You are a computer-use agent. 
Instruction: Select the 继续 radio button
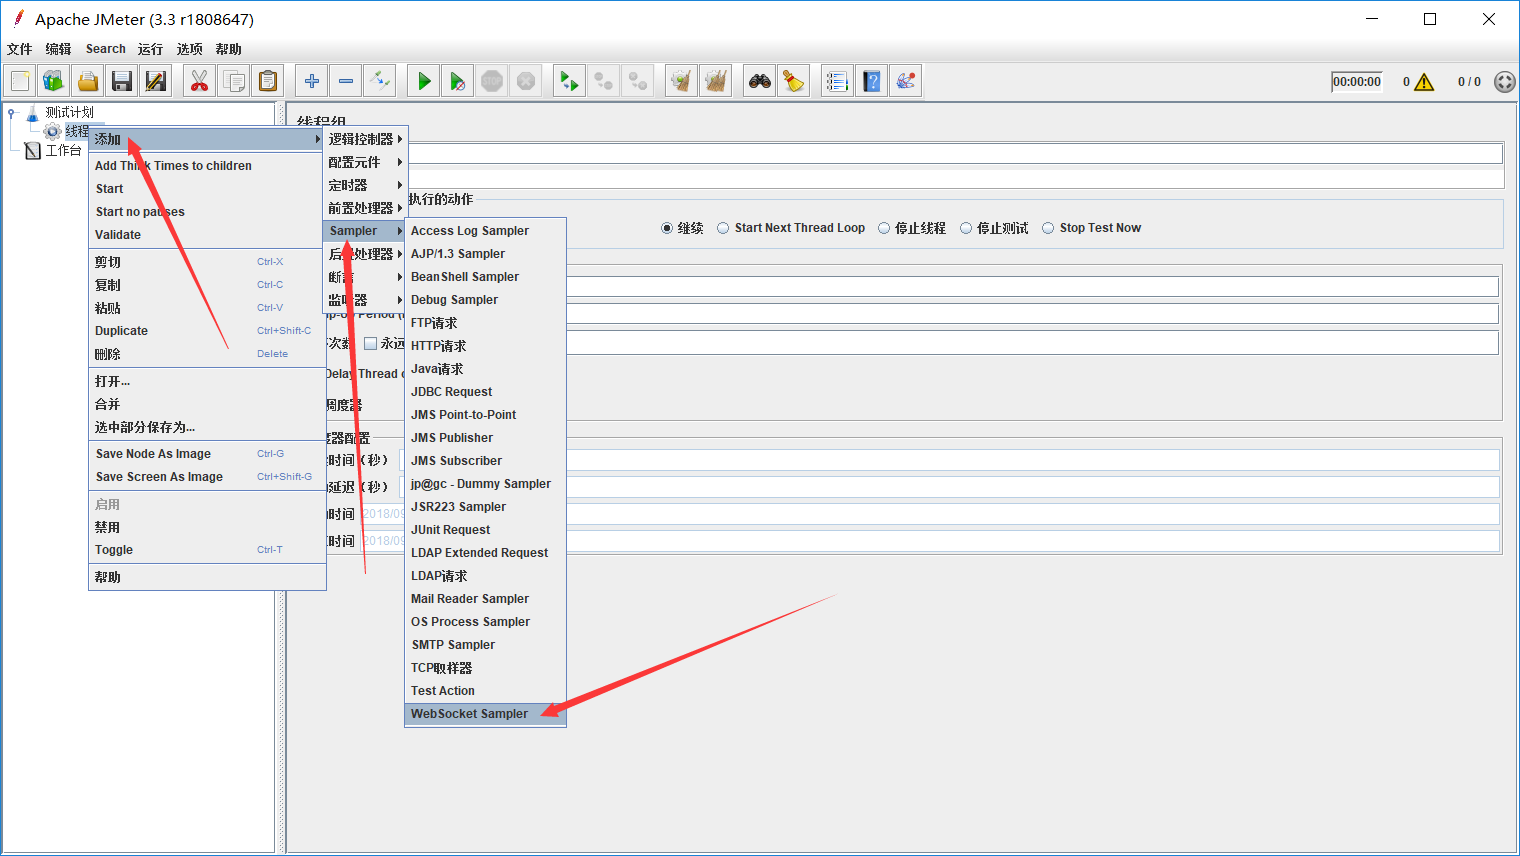(667, 228)
